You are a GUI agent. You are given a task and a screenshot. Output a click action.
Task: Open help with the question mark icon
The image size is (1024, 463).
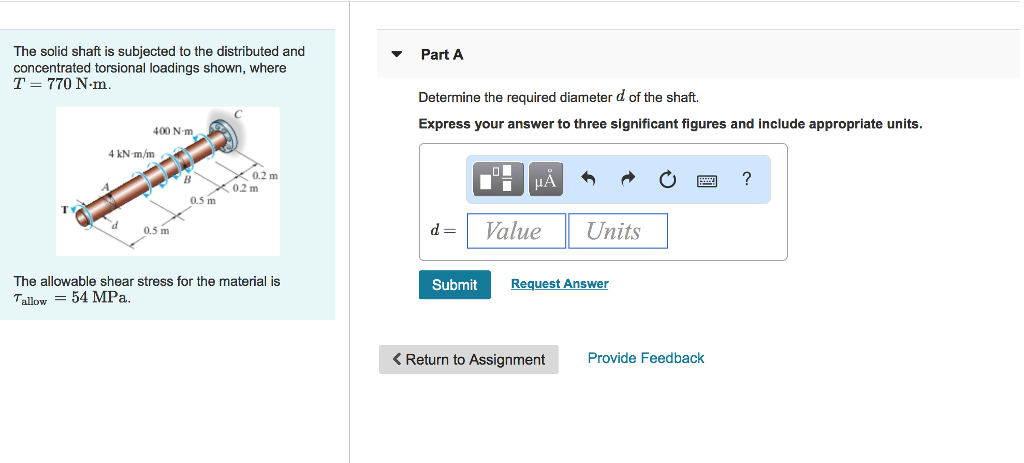pyautogui.click(x=746, y=180)
